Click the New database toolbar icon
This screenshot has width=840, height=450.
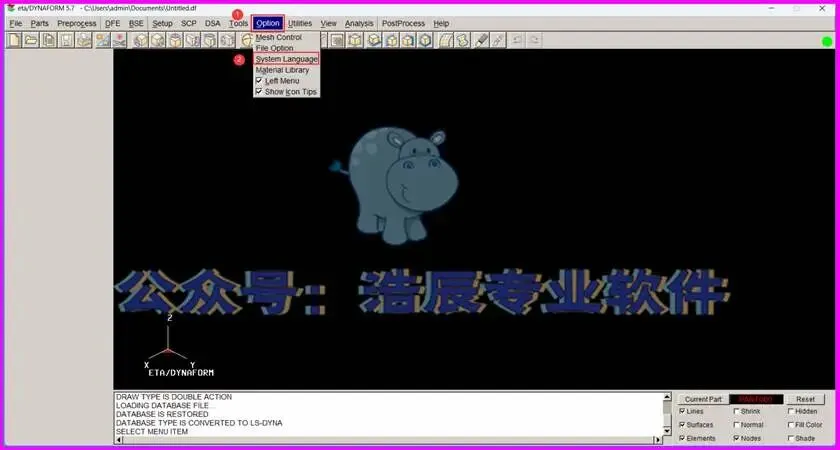pyautogui.click(x=14, y=40)
